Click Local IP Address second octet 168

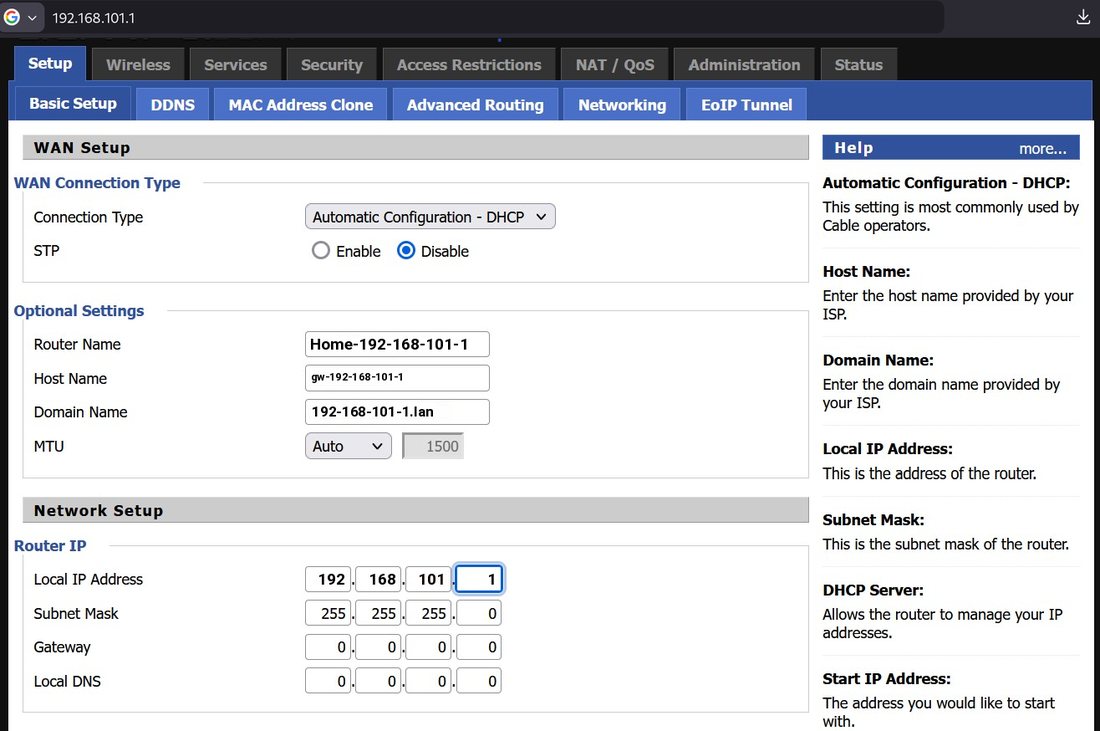click(379, 579)
